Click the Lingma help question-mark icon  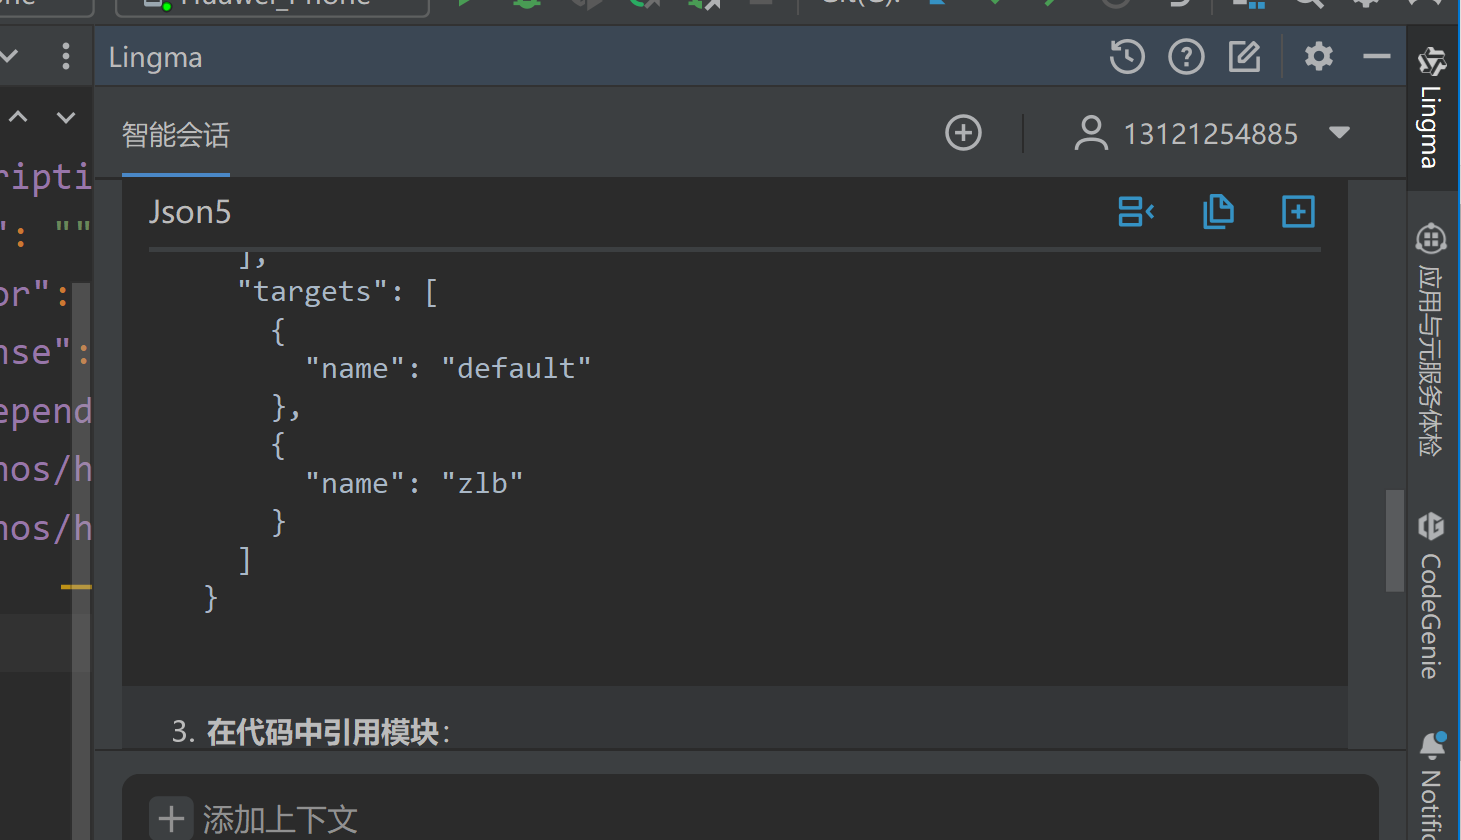1186,57
